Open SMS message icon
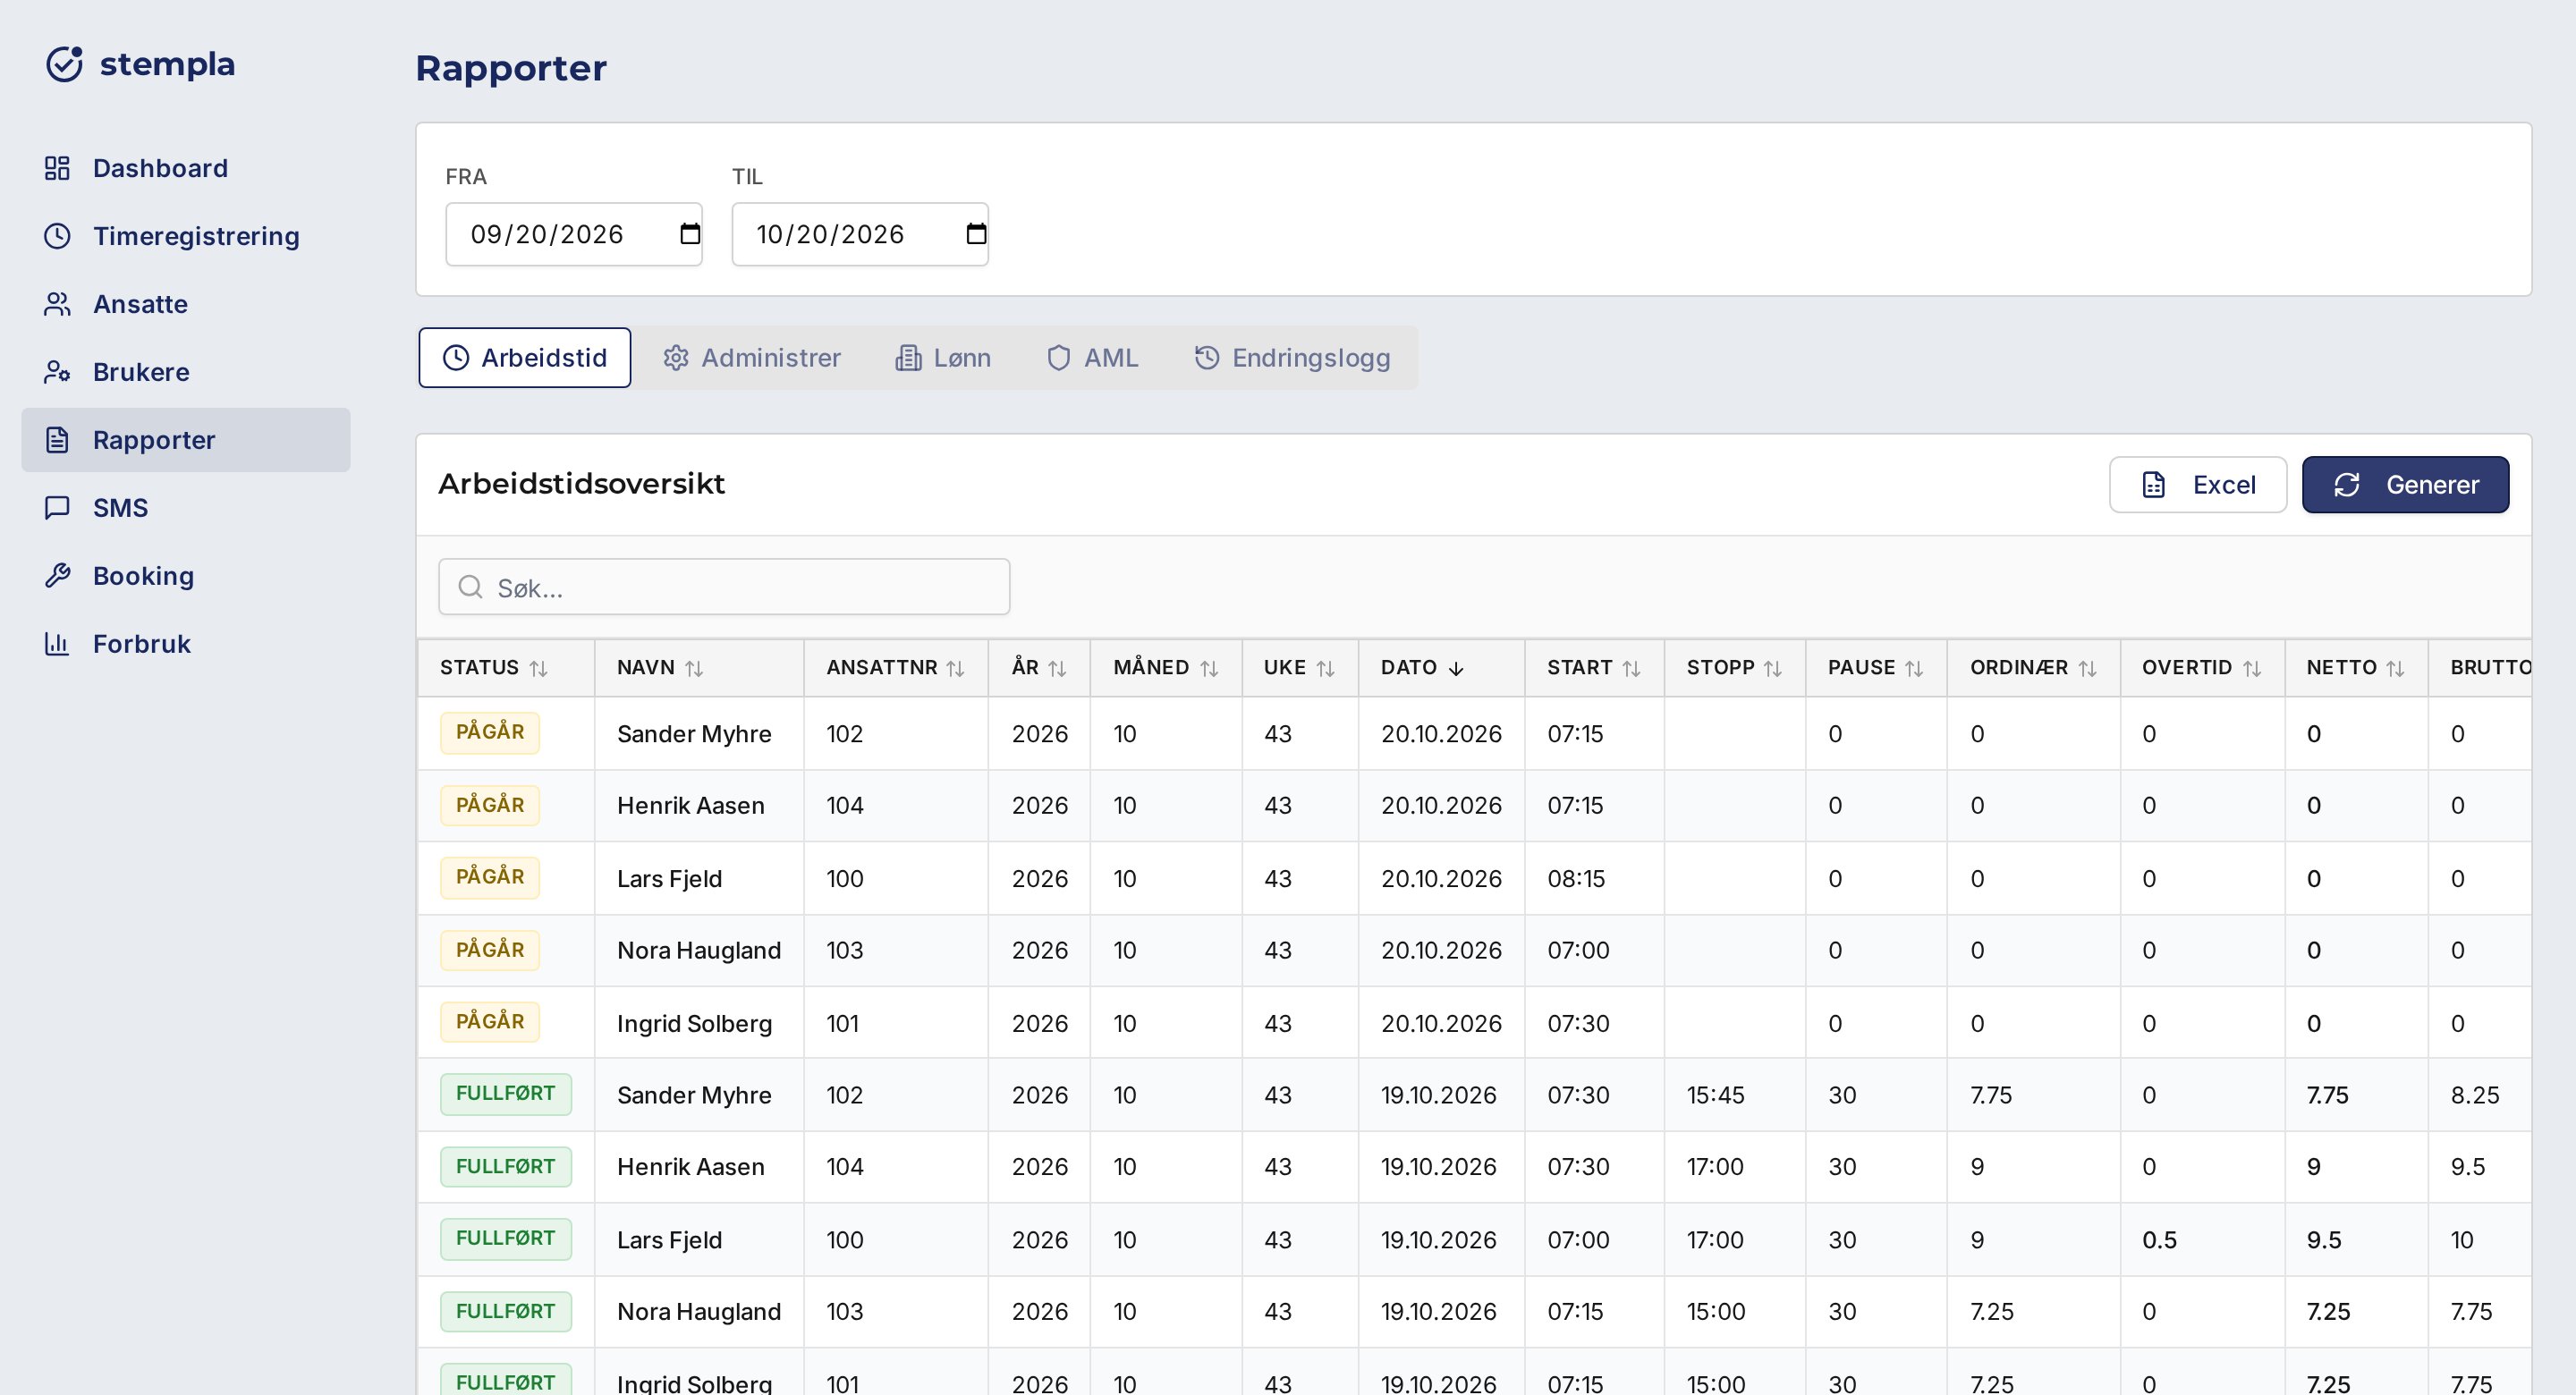The image size is (2576, 1395). [57, 508]
